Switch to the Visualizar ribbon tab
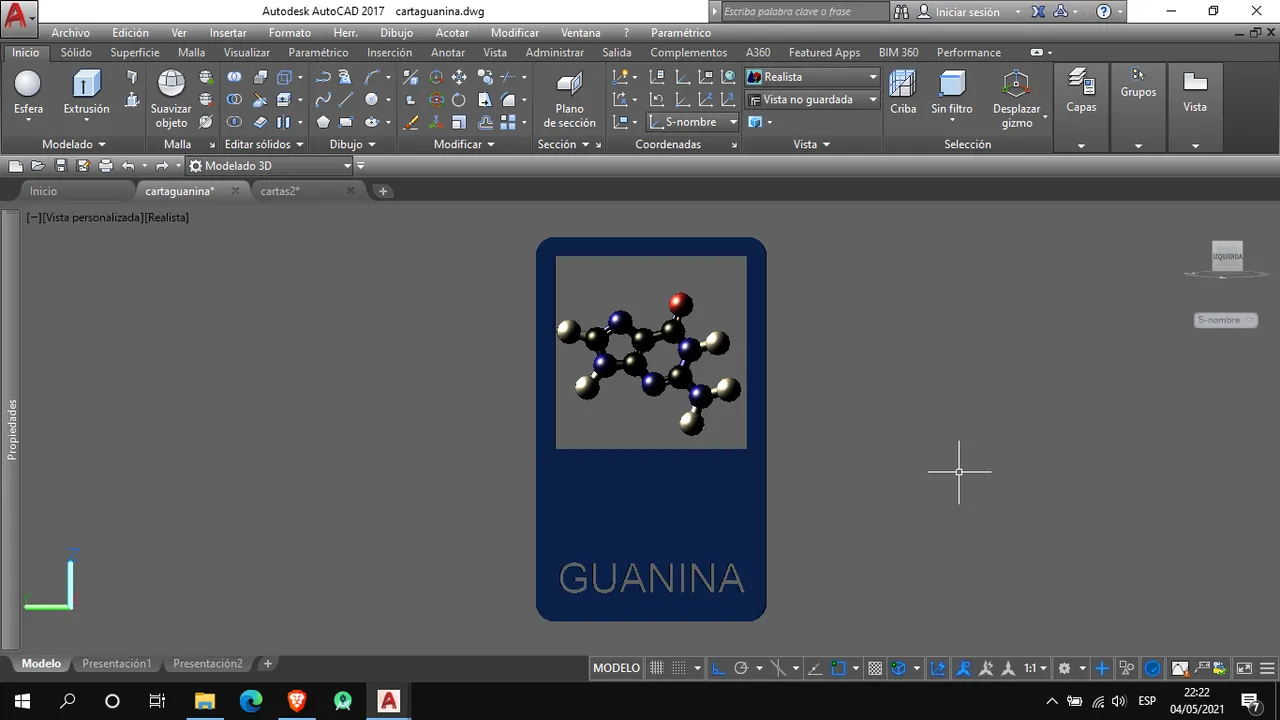Viewport: 1280px width, 720px height. [247, 52]
